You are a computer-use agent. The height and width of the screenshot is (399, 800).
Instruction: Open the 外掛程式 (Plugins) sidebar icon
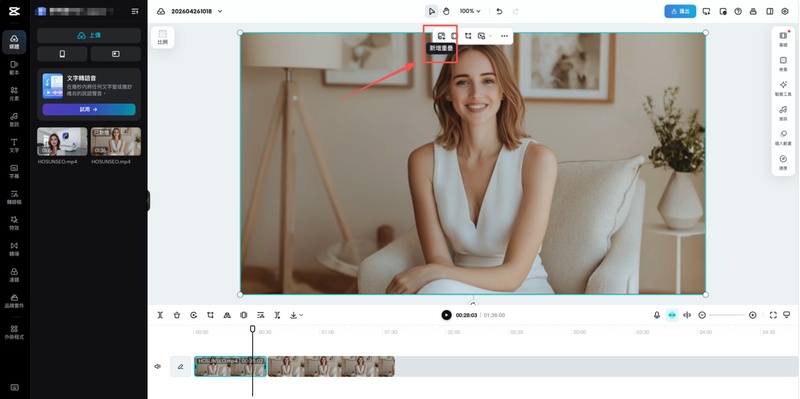pyautogui.click(x=14, y=332)
